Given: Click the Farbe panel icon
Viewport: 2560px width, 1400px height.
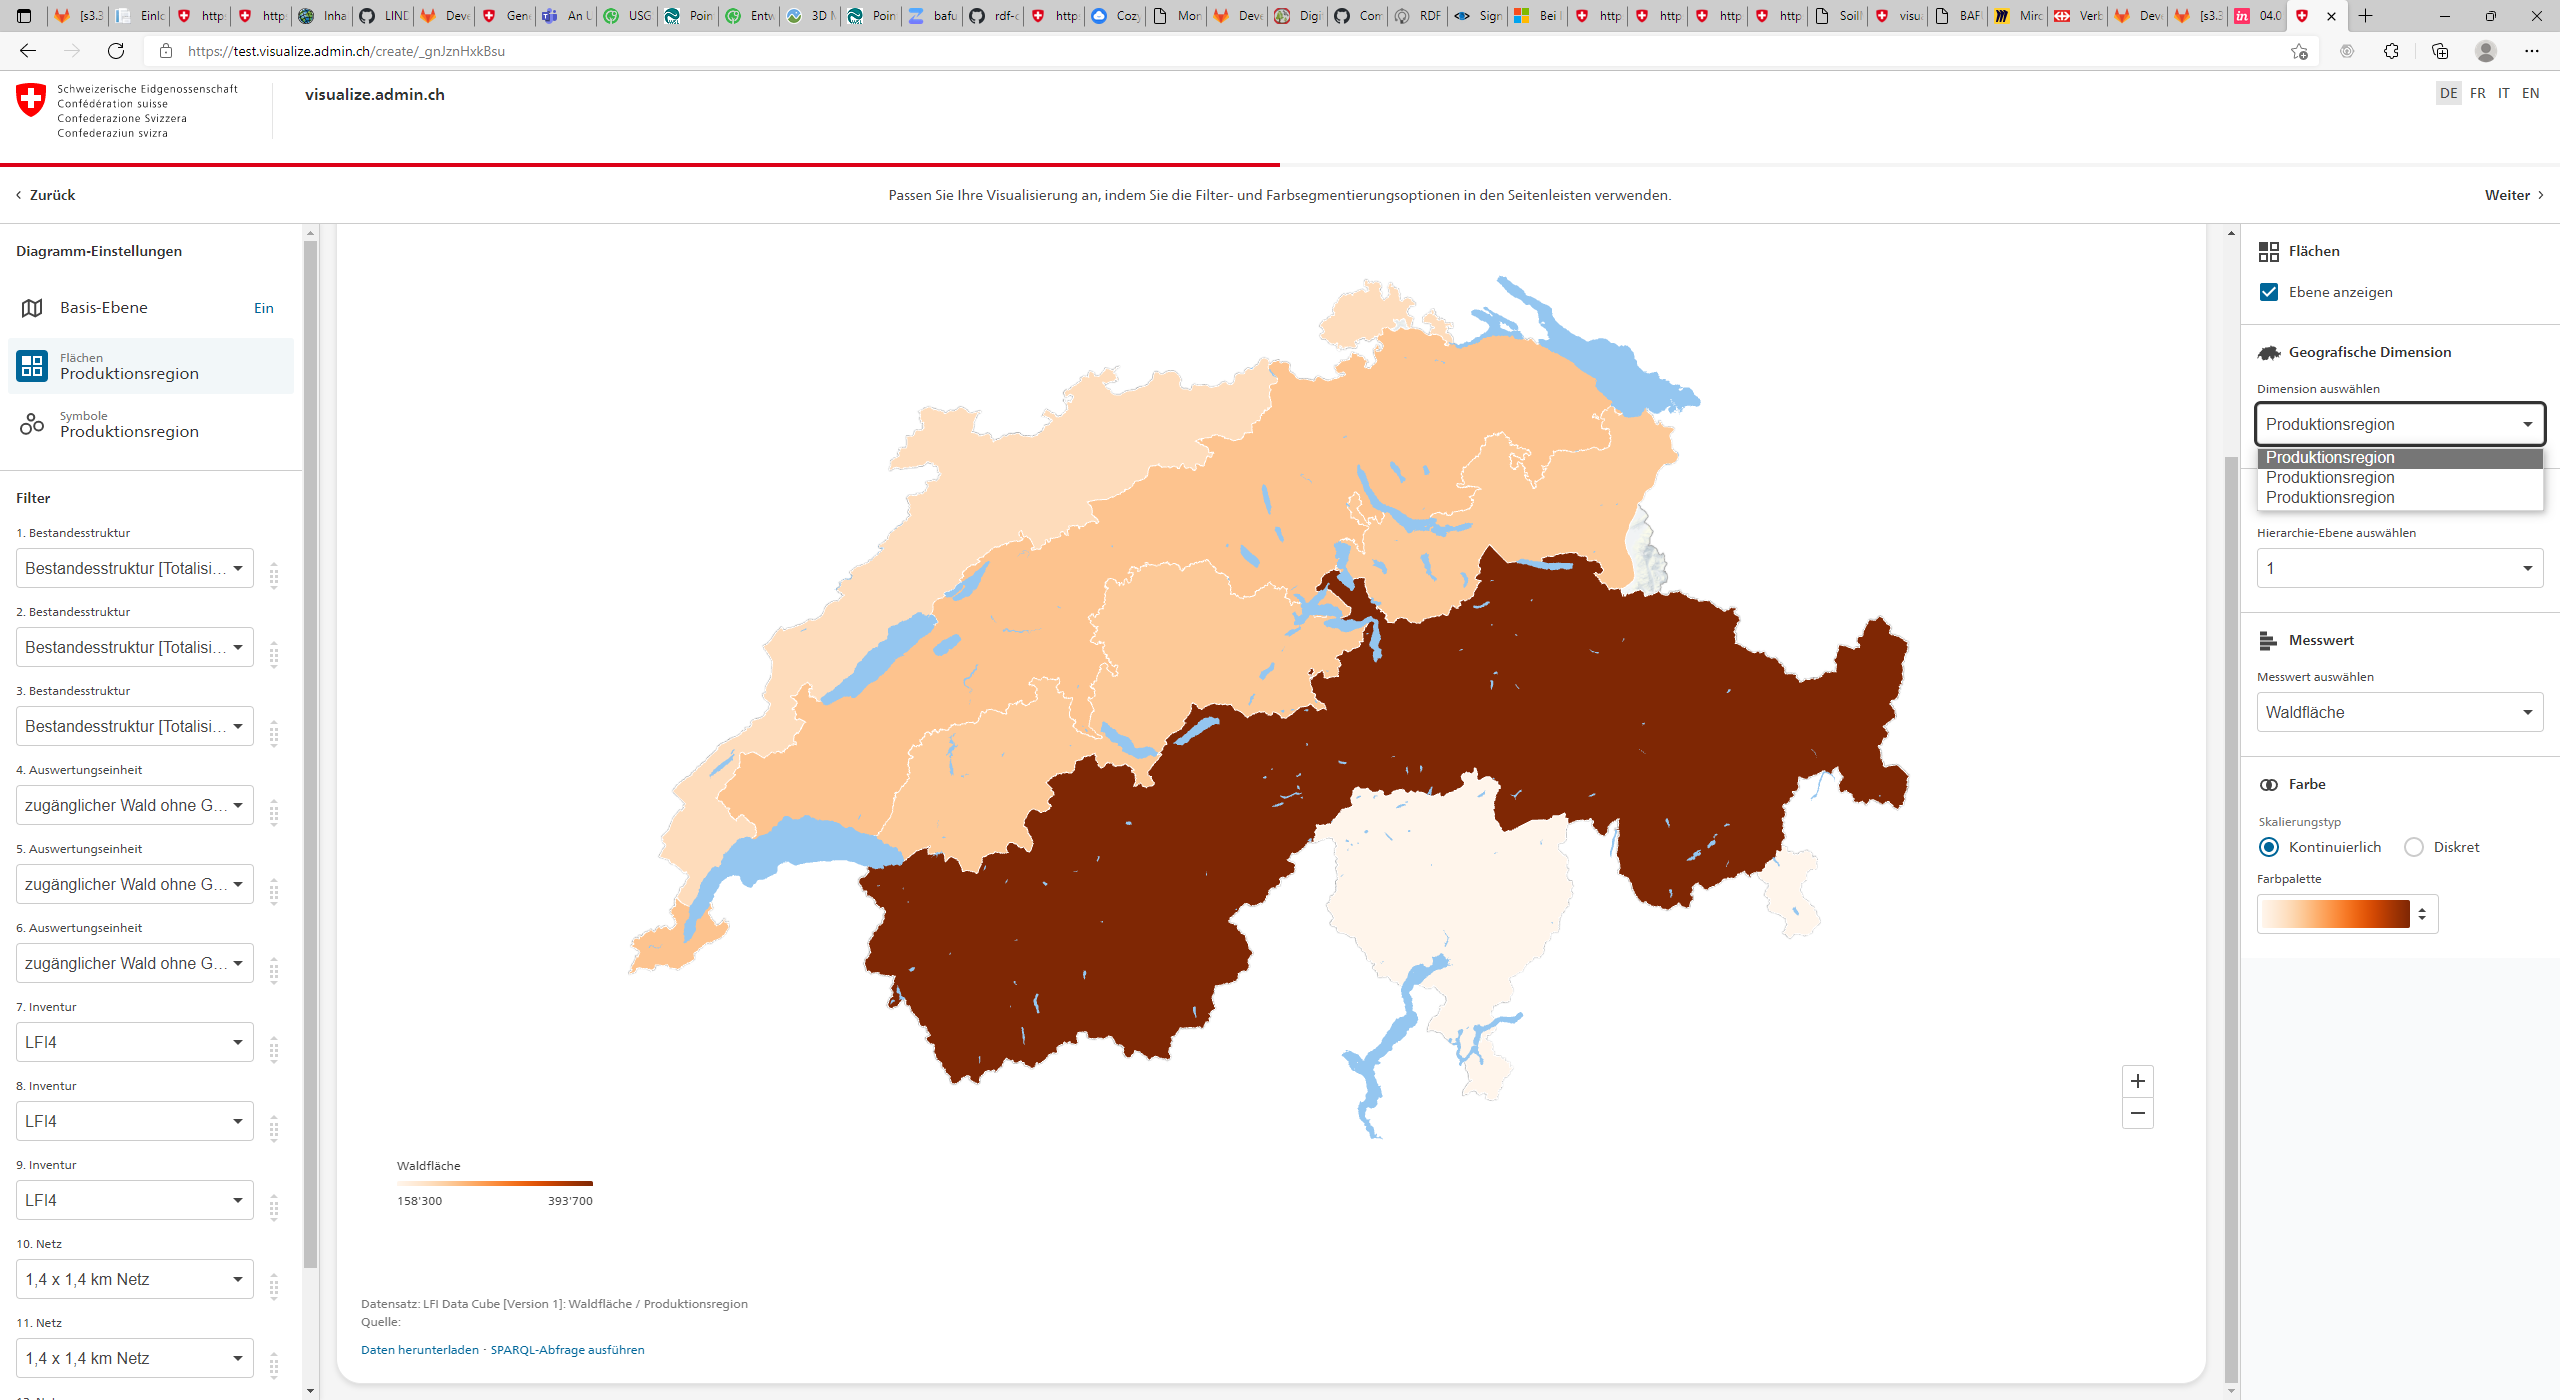Looking at the screenshot, I should pos(2270,784).
